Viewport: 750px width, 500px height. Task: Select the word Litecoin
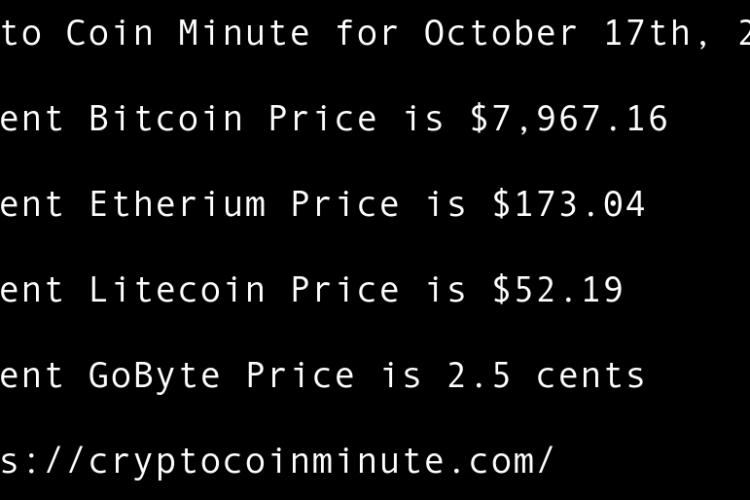point(177,290)
